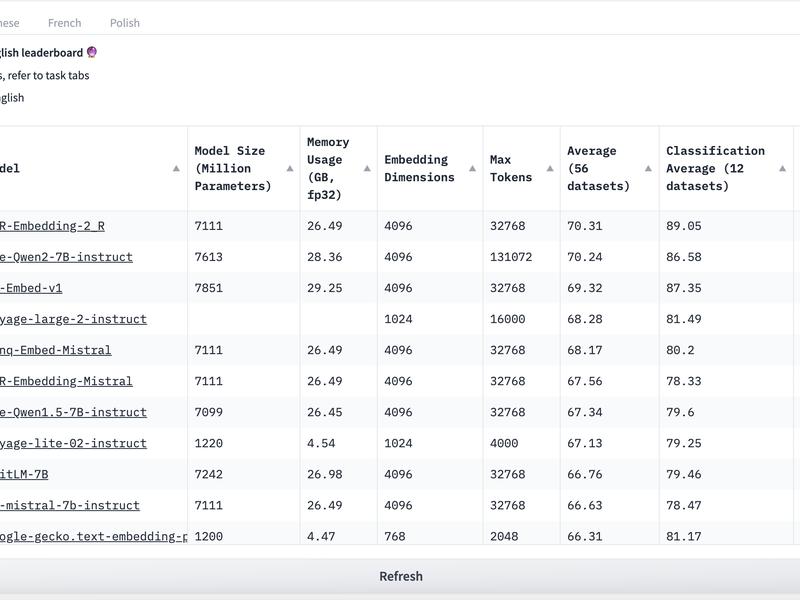800x600 pixels.
Task: Click the Max Tokens header text
Action: pos(511,168)
